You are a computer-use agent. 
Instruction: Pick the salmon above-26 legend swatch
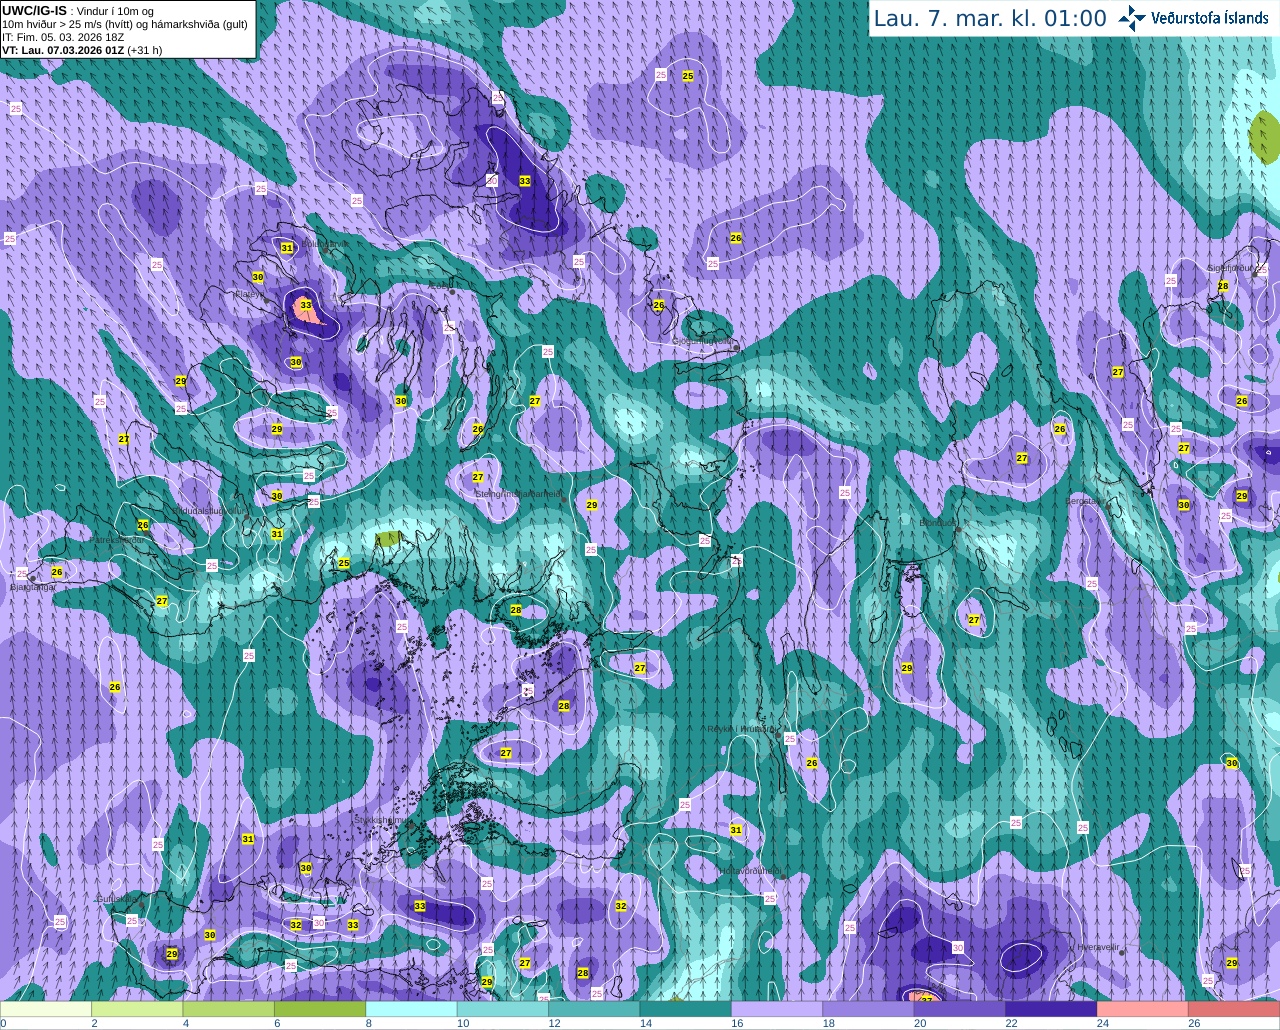[1234, 1009]
